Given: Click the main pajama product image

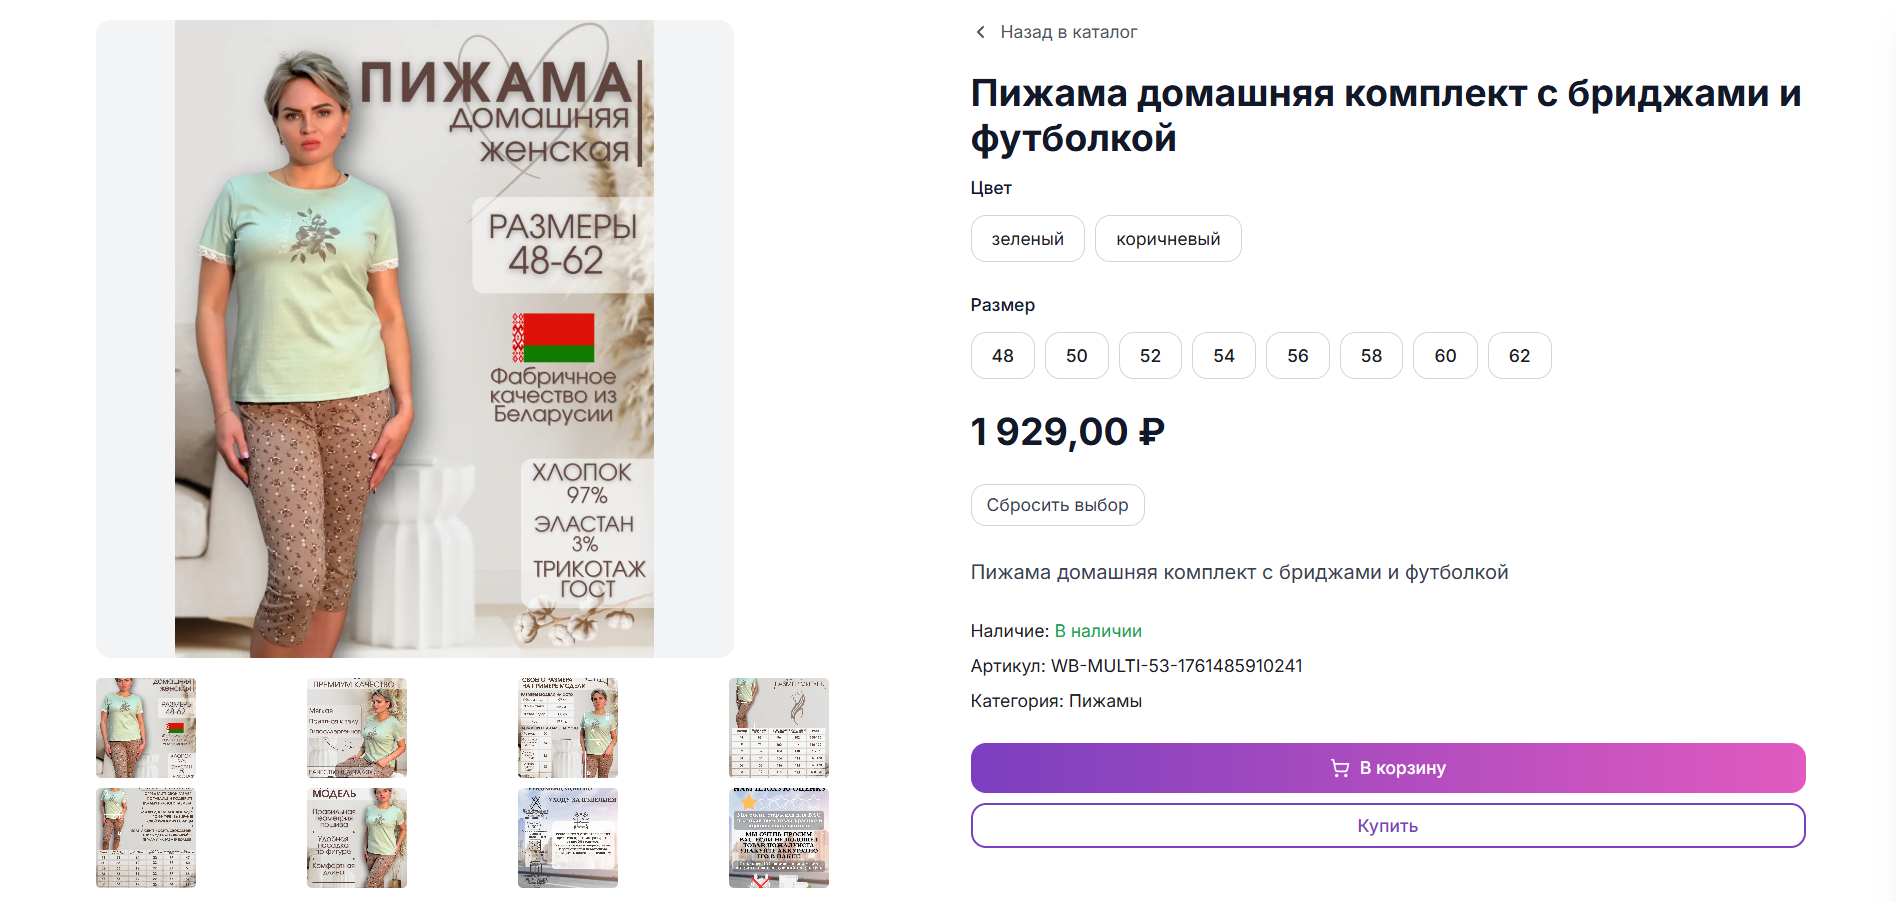Looking at the screenshot, I should [x=414, y=339].
